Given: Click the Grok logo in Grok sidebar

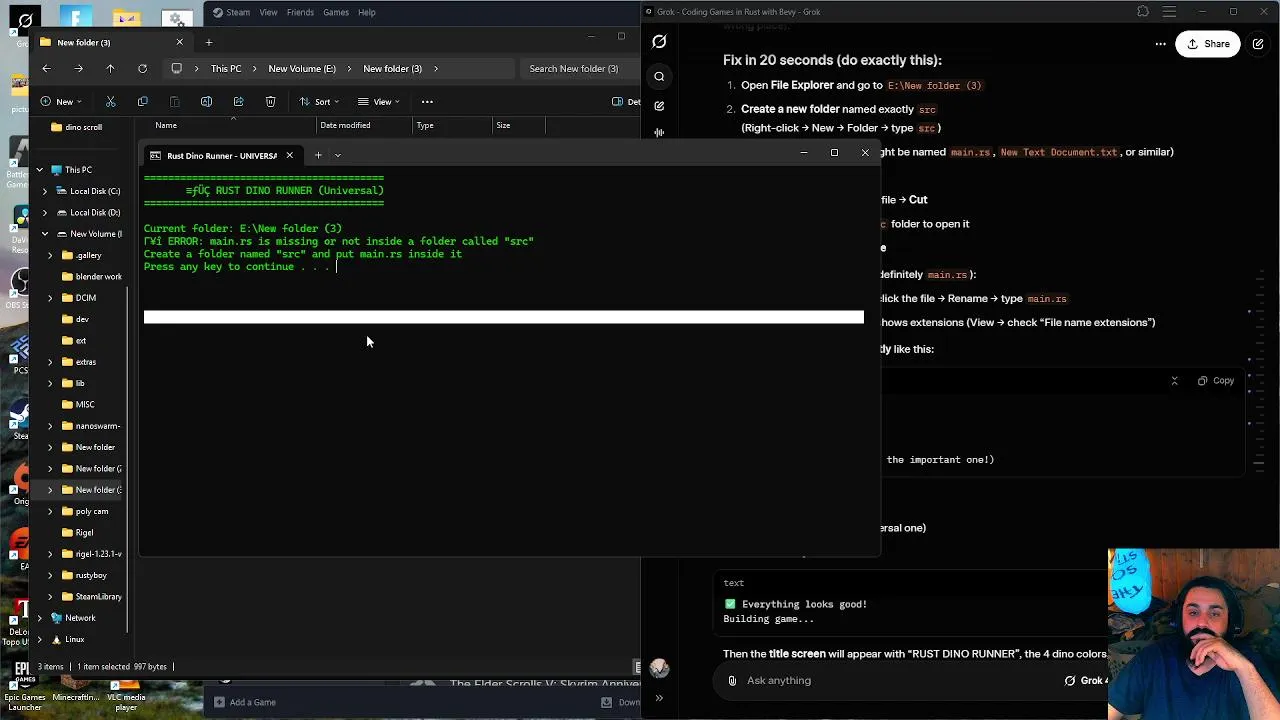Looking at the screenshot, I should click(659, 42).
